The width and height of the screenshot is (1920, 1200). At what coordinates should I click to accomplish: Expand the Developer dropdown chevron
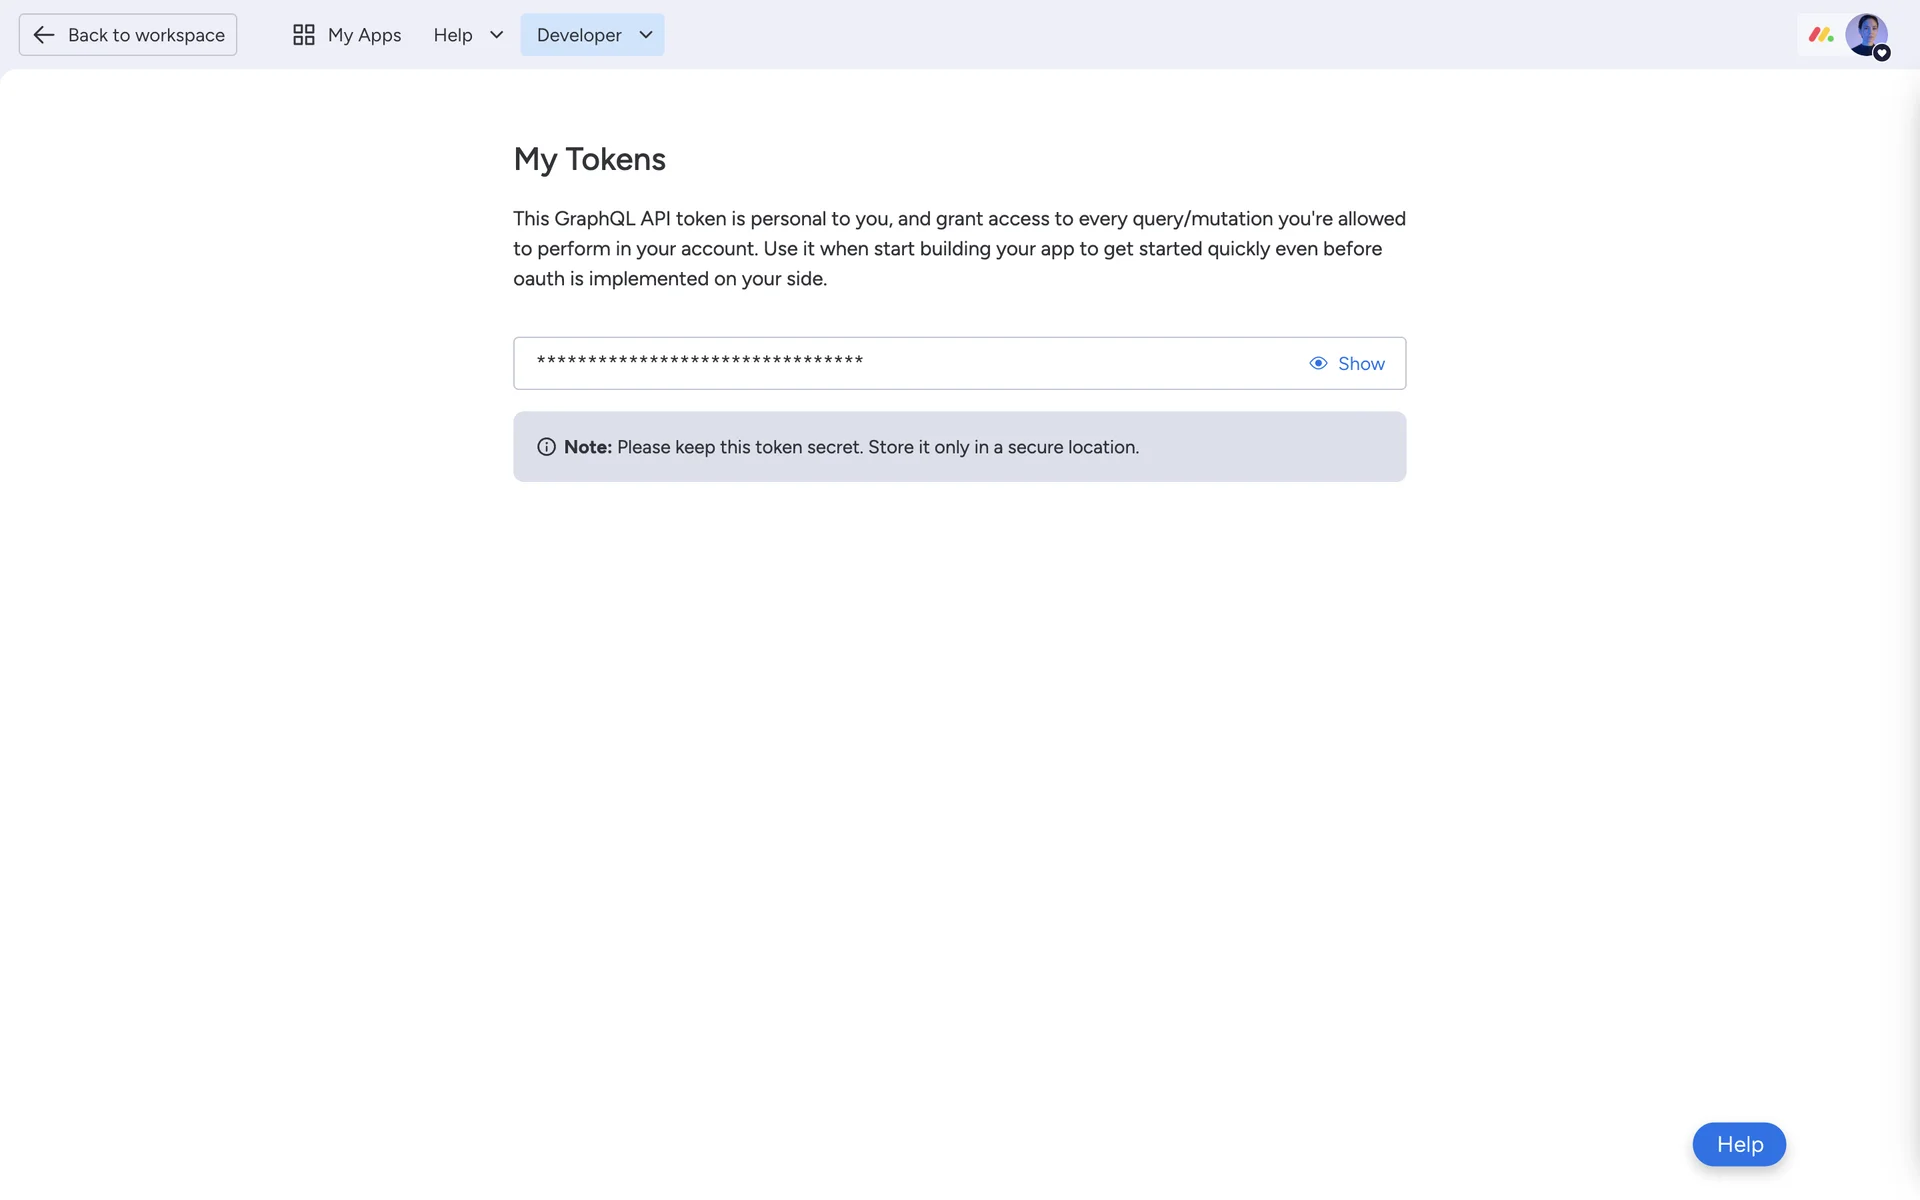[x=646, y=35]
